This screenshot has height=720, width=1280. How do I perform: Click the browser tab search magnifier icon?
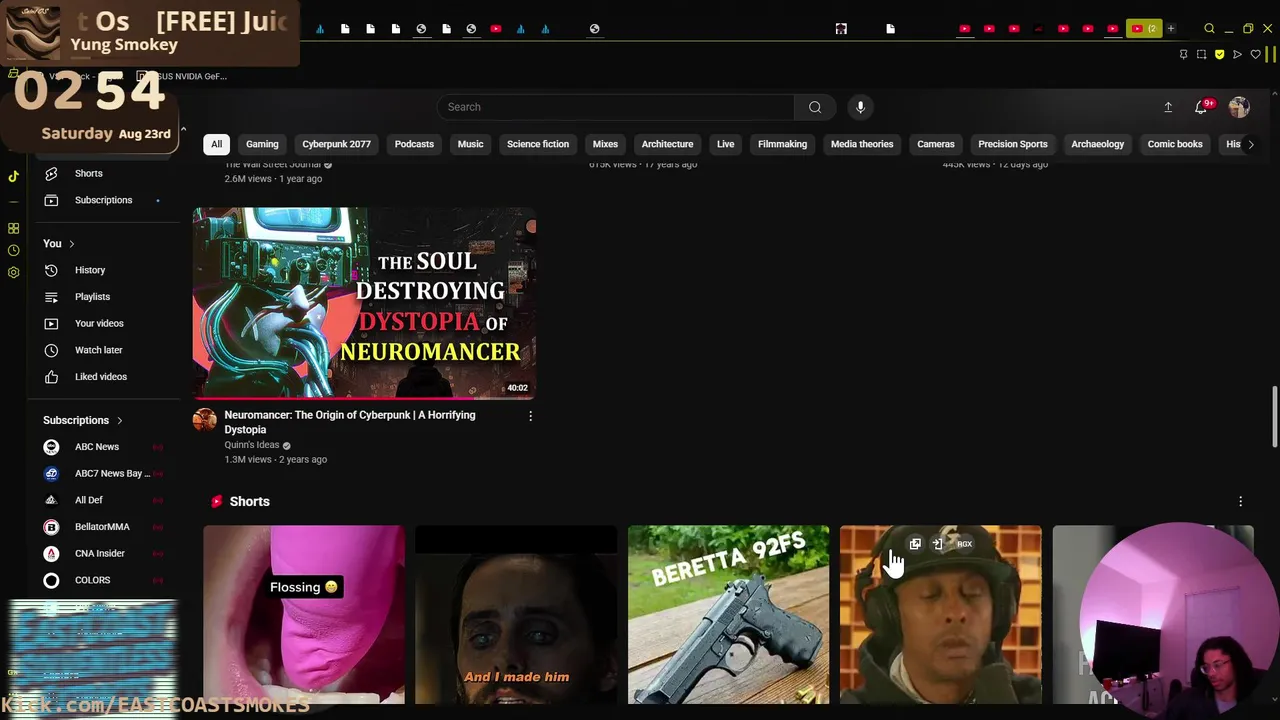(x=1209, y=29)
